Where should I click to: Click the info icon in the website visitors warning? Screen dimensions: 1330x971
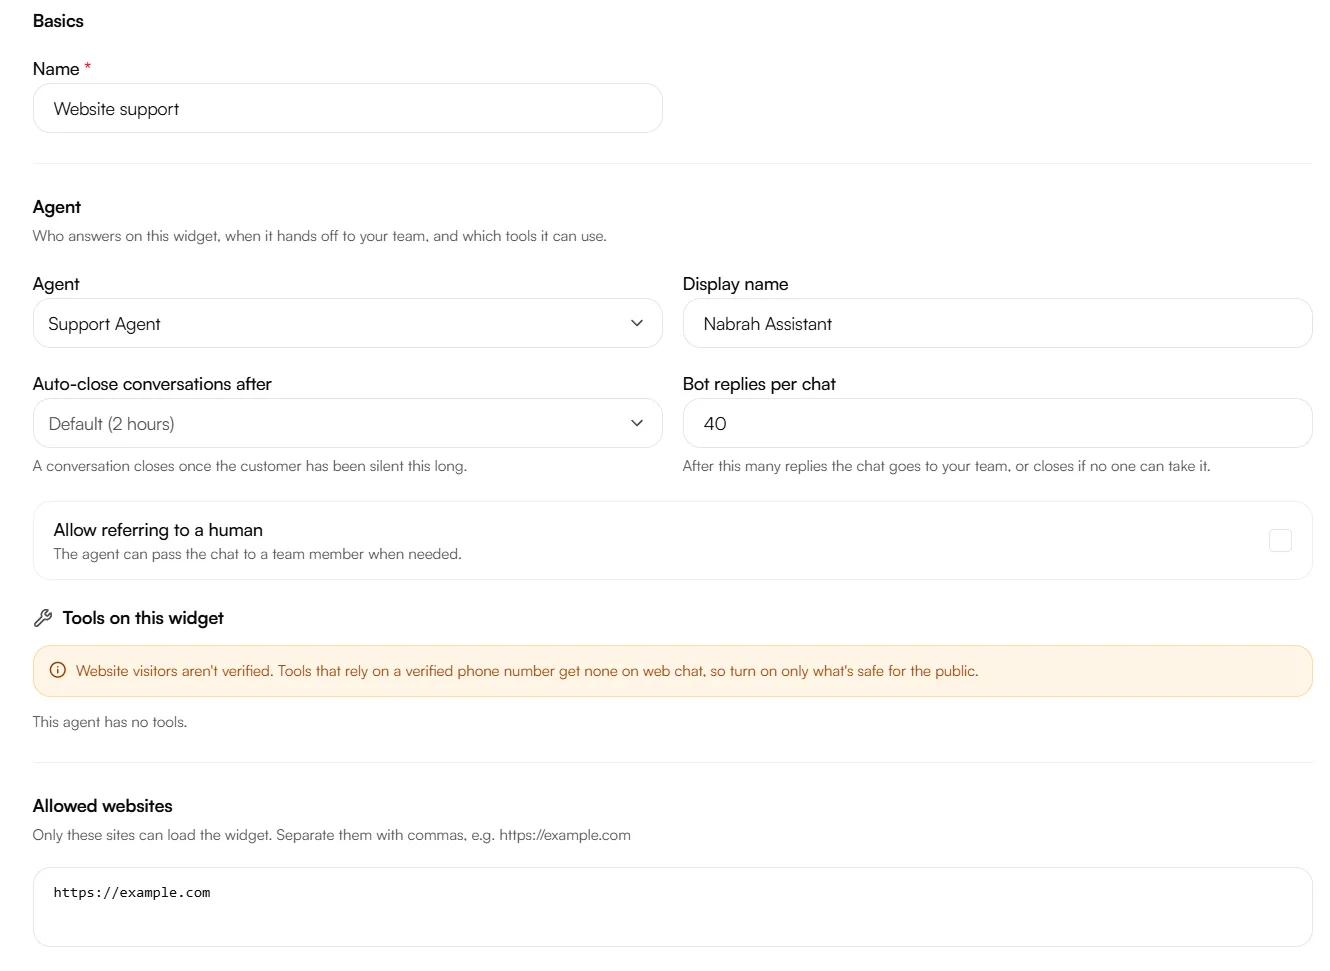tap(58, 671)
